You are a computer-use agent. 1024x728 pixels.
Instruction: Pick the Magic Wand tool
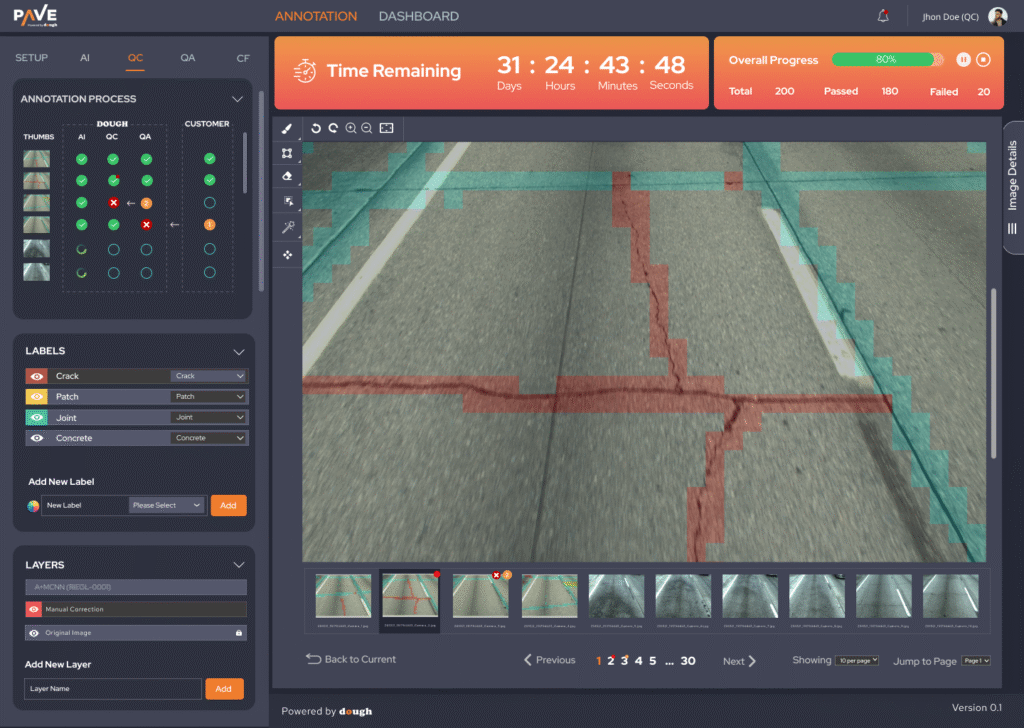click(x=287, y=227)
